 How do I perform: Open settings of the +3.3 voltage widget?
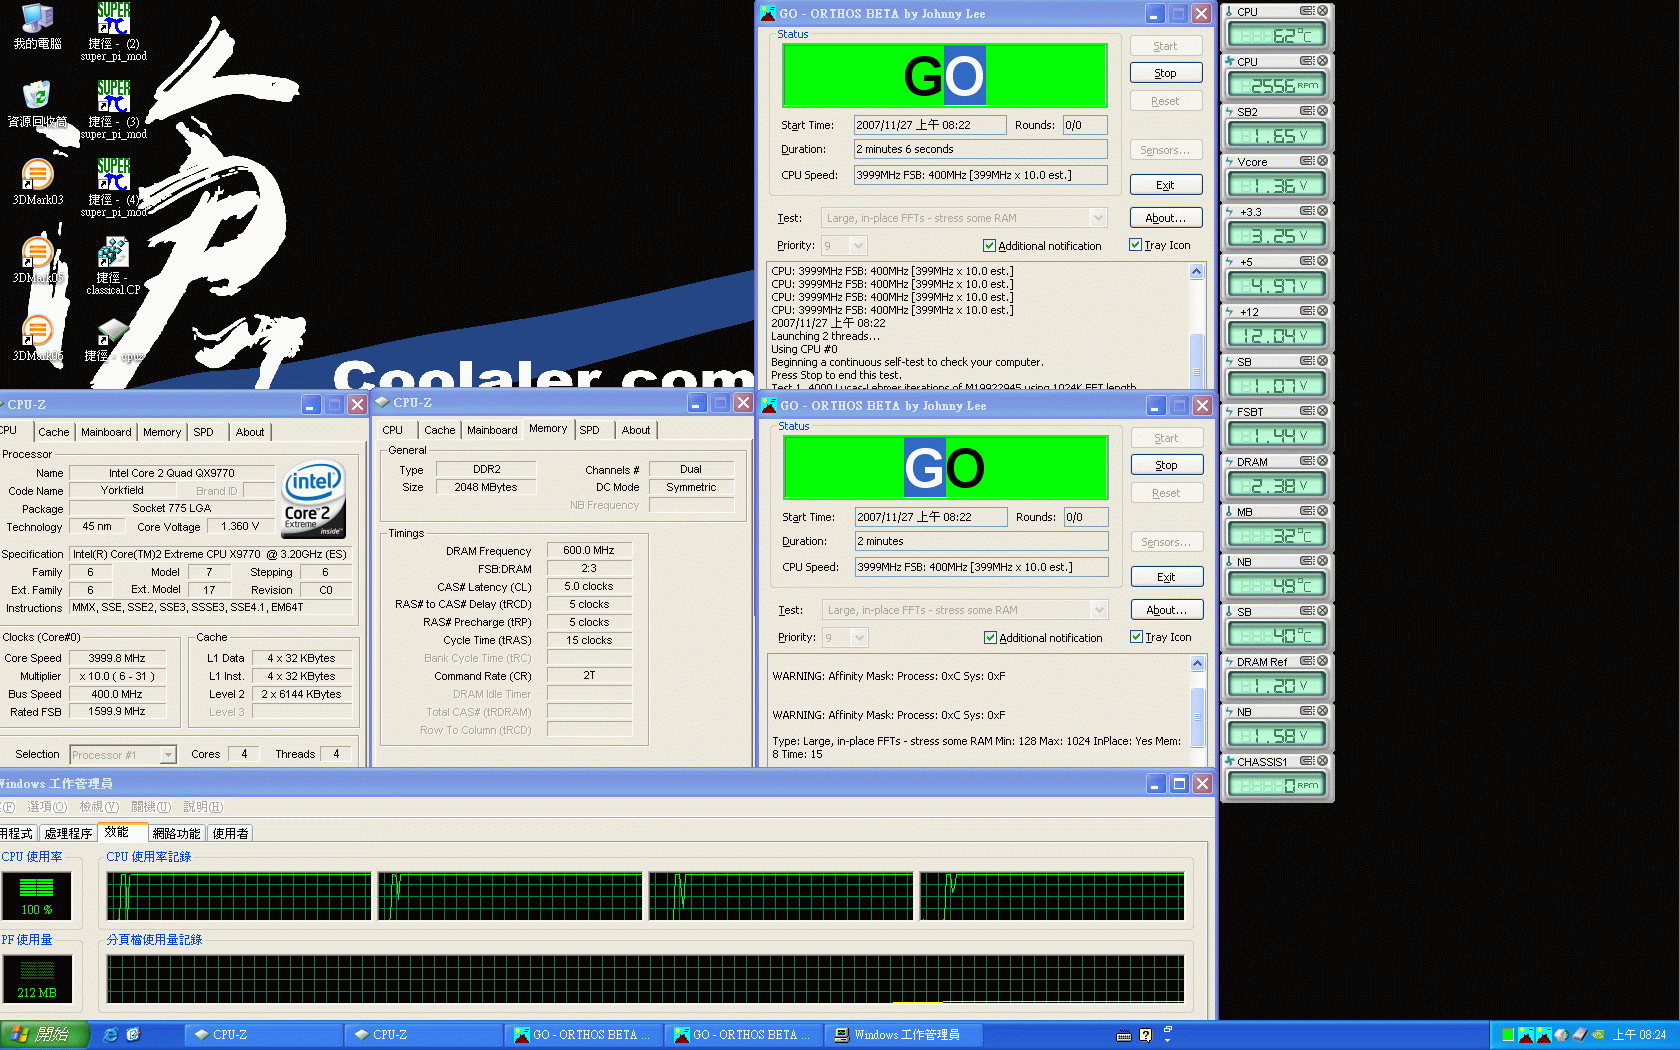pyautogui.click(x=1307, y=211)
